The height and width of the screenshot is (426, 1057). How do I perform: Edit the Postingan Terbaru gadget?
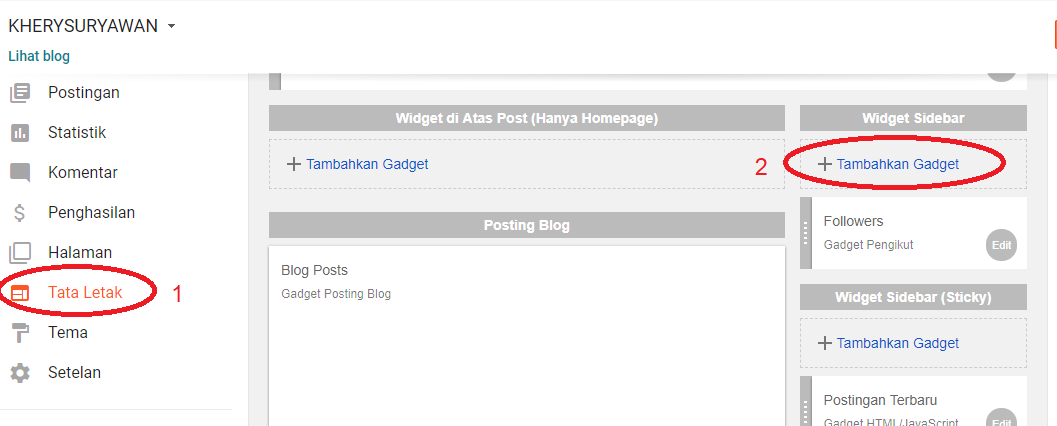coord(1001,418)
